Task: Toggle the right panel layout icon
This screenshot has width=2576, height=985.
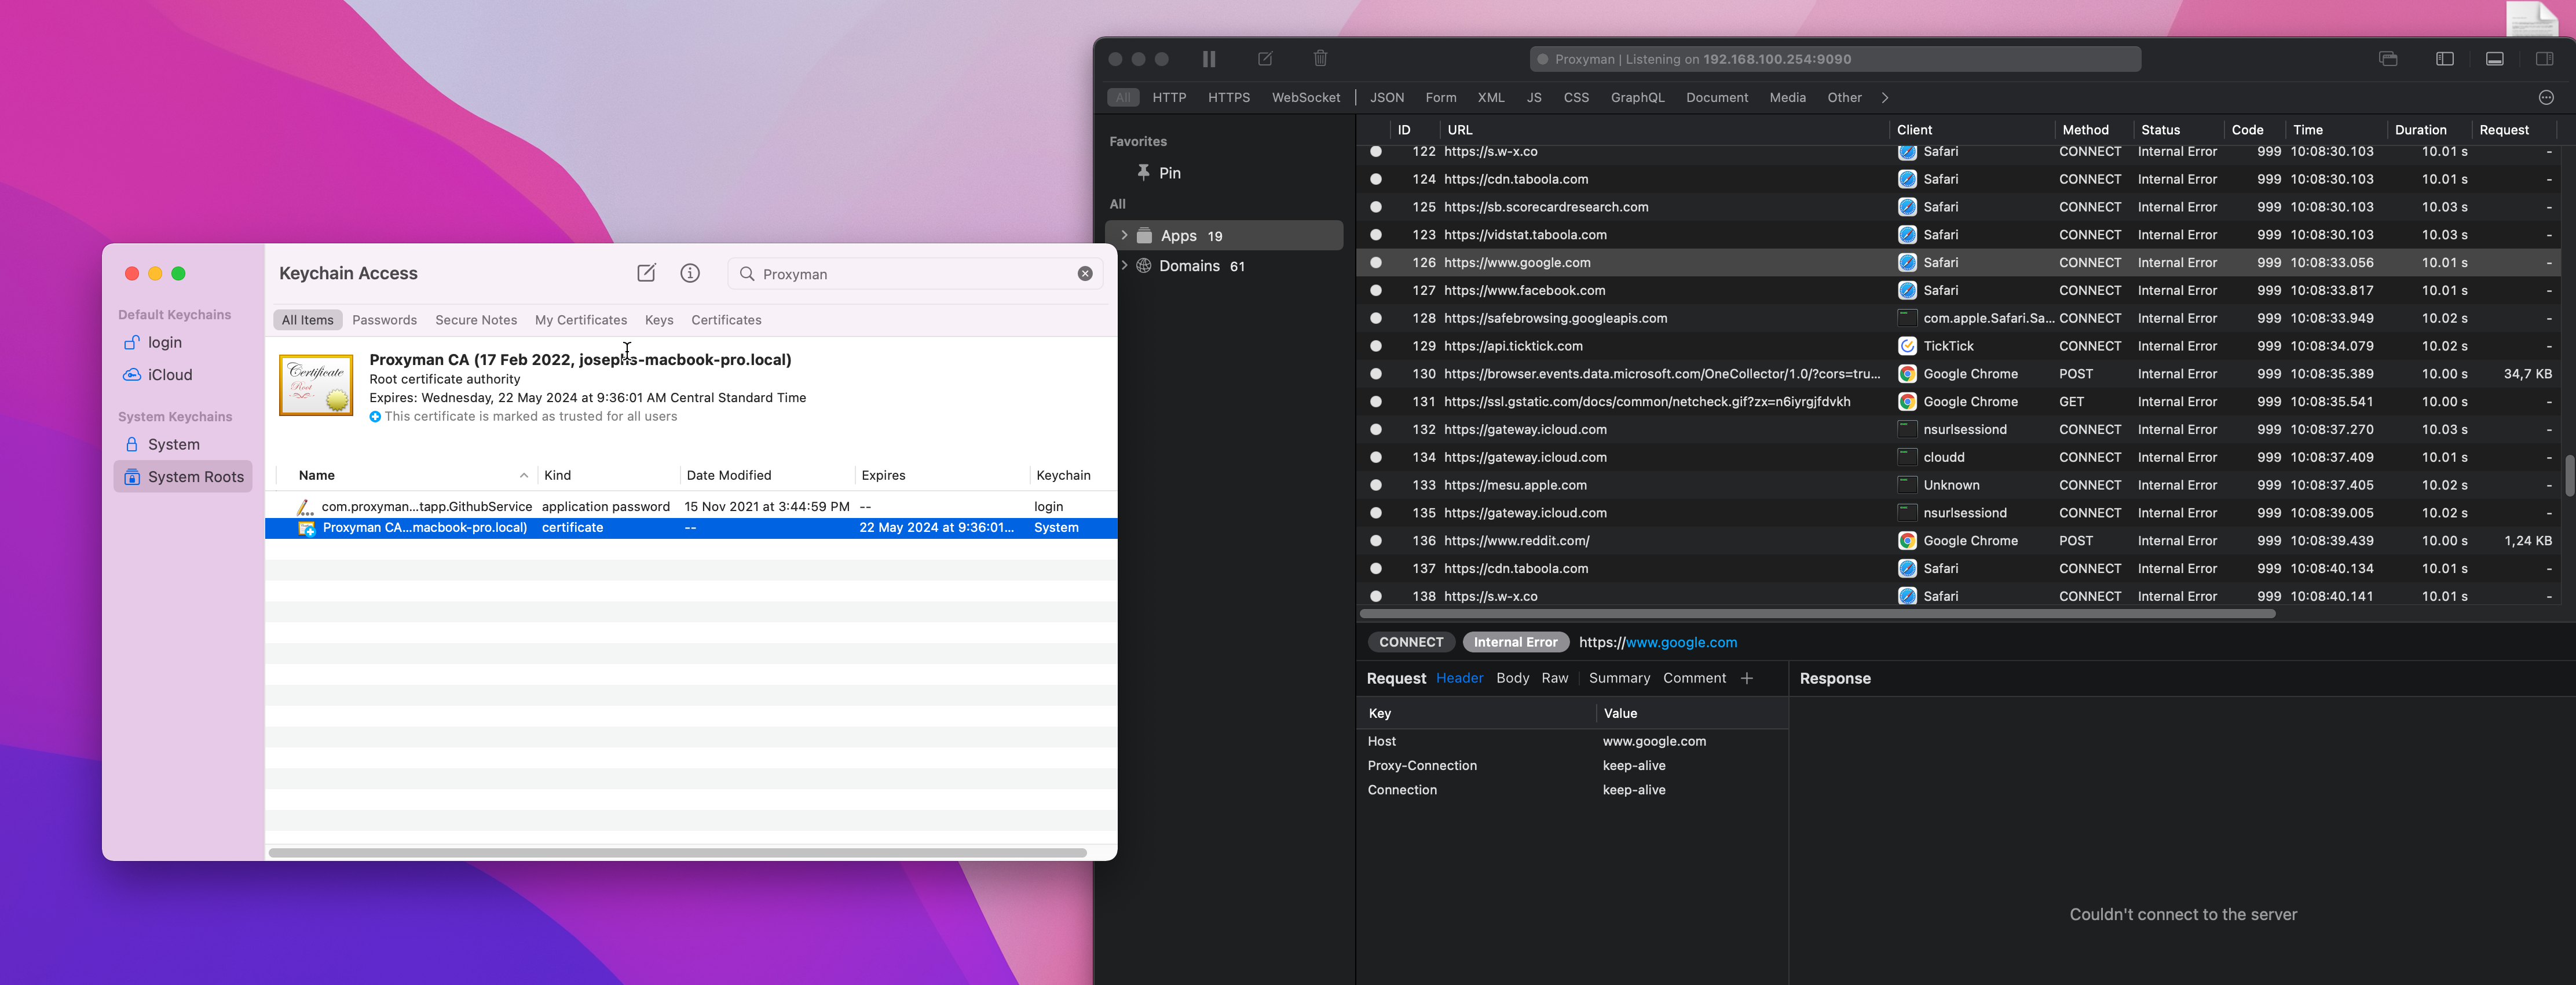Action: (2544, 59)
